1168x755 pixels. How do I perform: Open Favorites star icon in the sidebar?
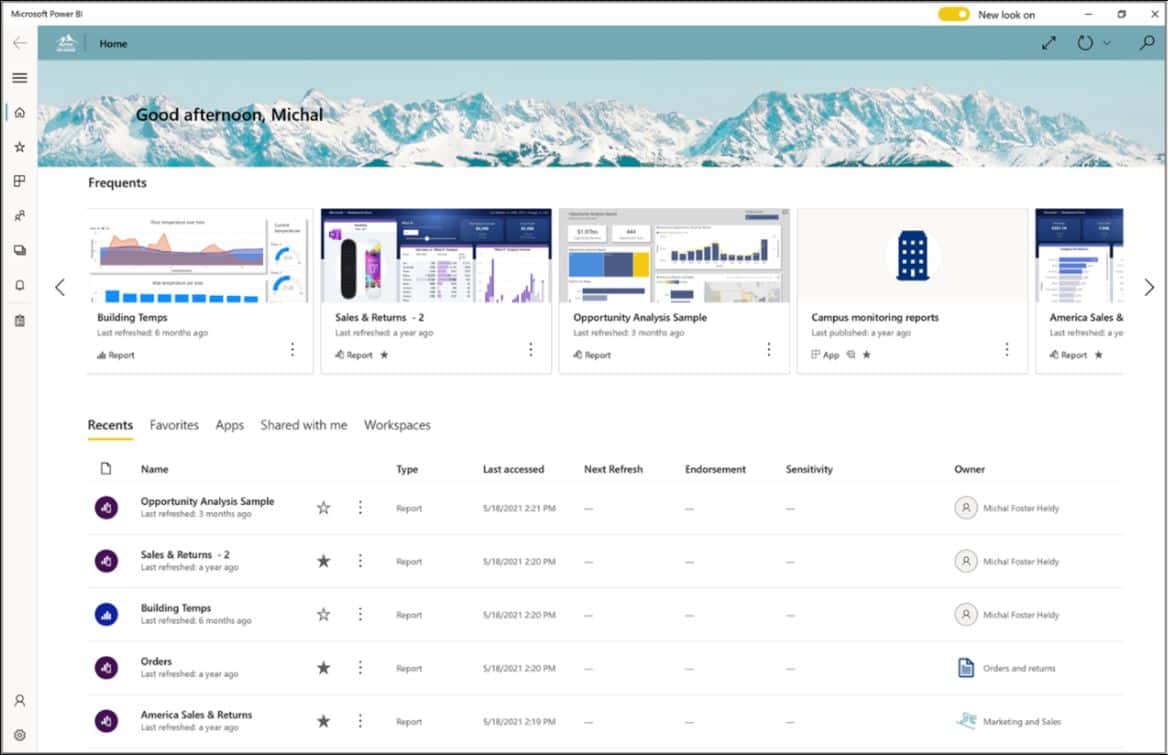point(20,147)
